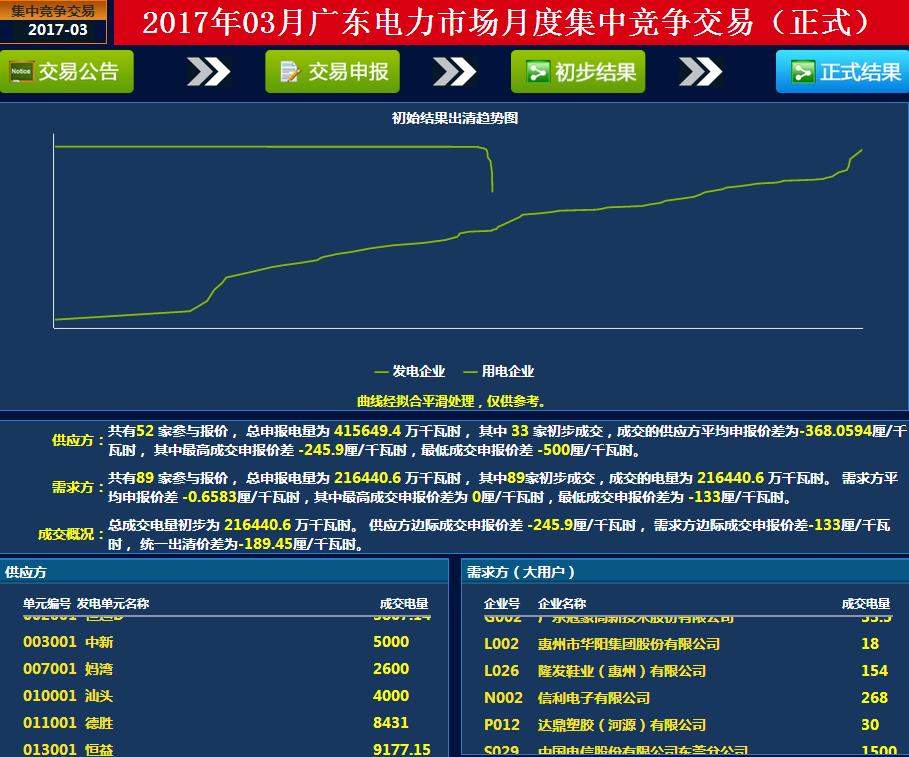Click the green icon on 正式结果 button
The height and width of the screenshot is (757, 909).
pyautogui.click(x=803, y=72)
